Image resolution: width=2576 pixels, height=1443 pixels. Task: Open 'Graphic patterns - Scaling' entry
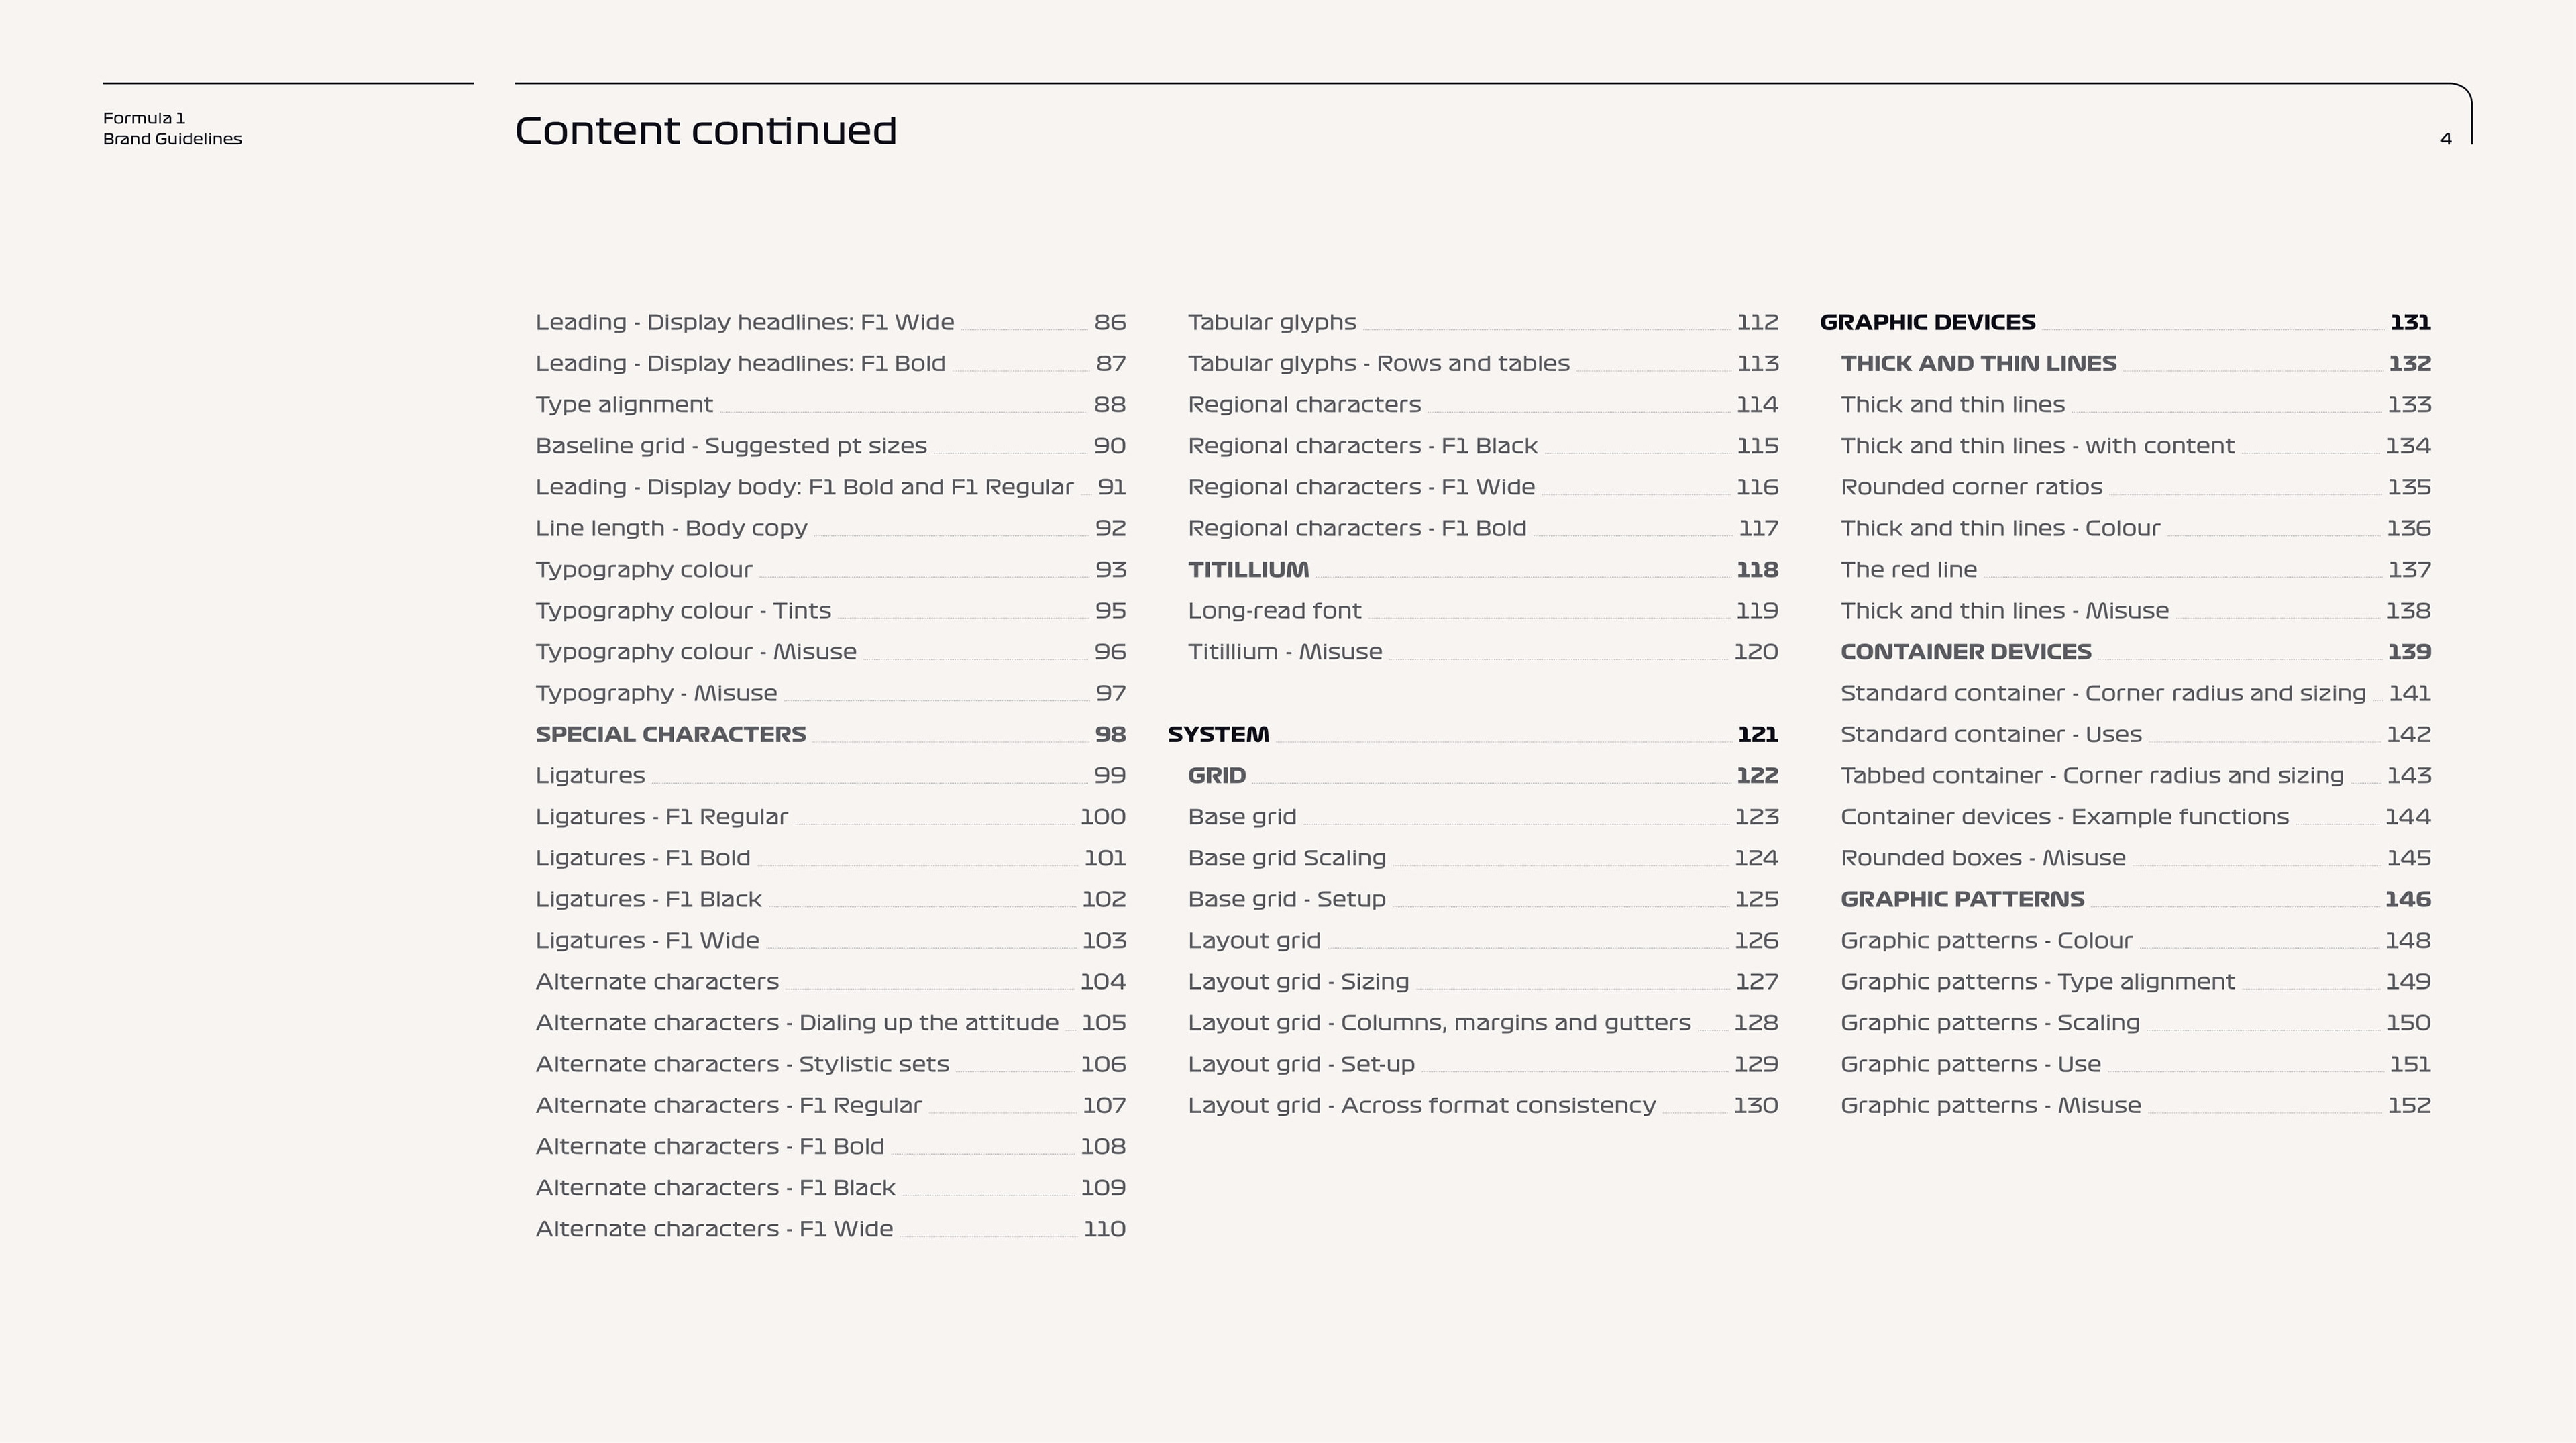[x=1989, y=1024]
